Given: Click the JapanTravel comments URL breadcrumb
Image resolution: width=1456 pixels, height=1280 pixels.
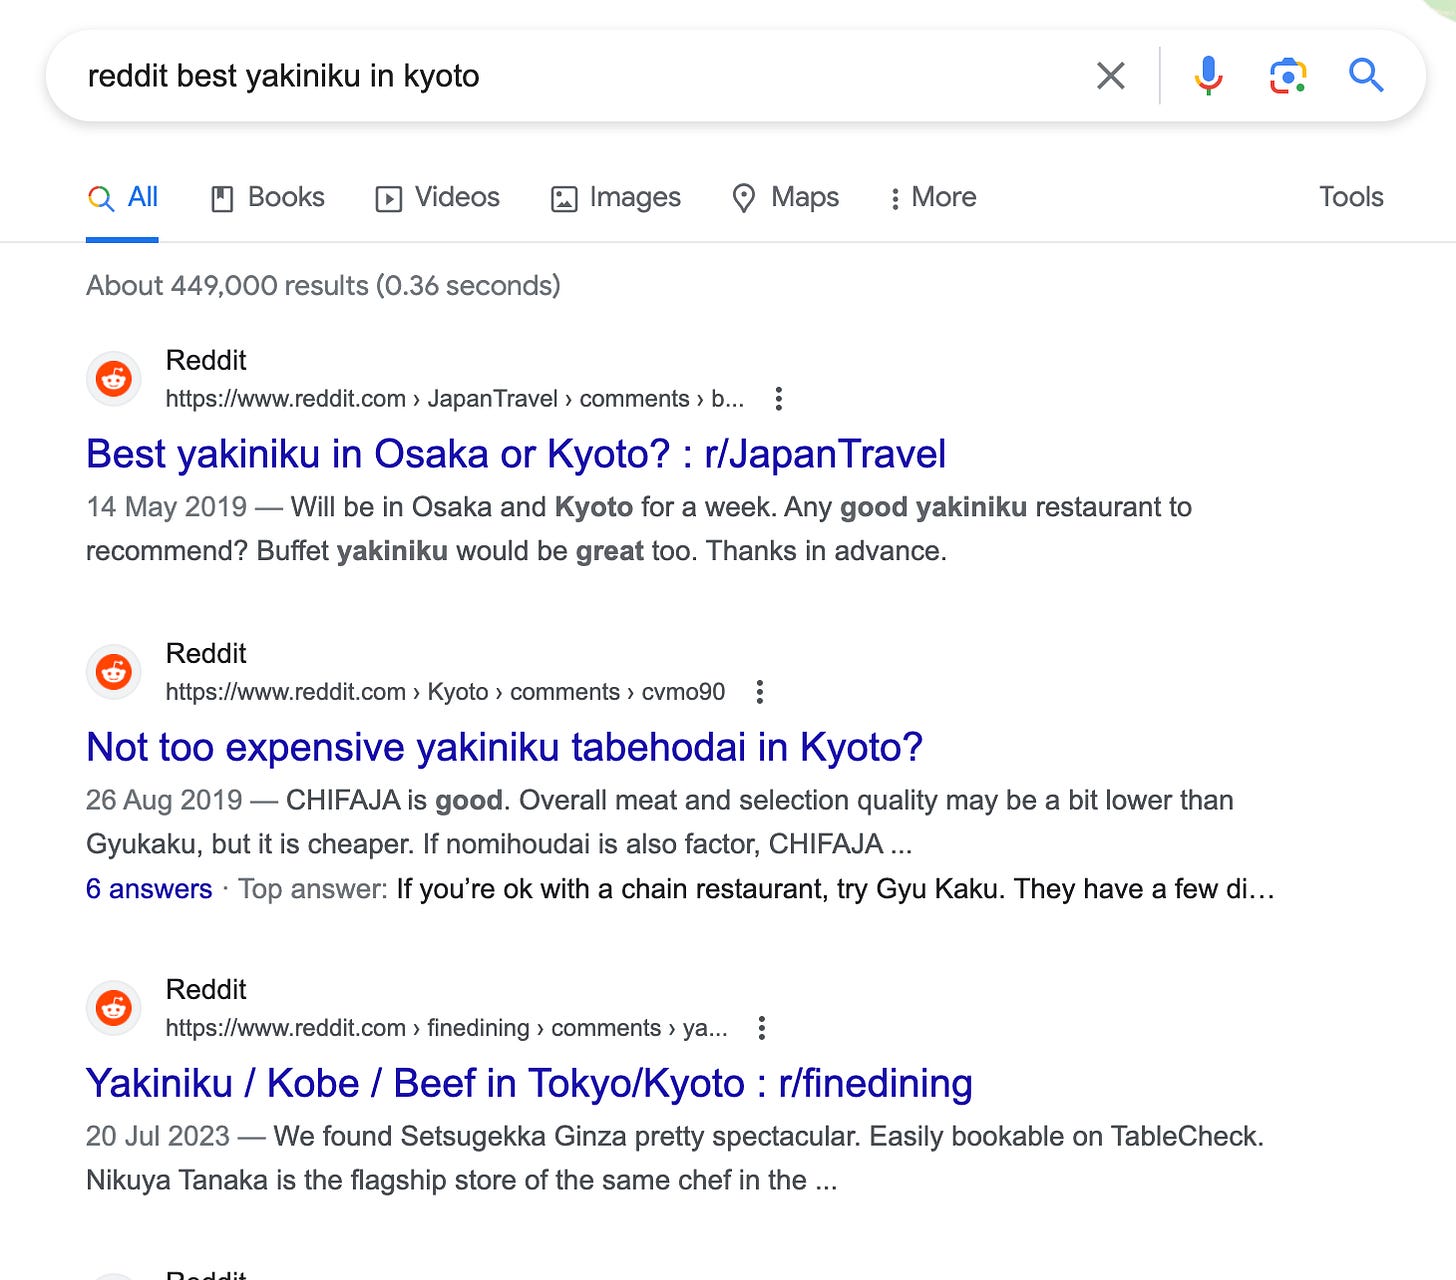Looking at the screenshot, I should click(455, 399).
